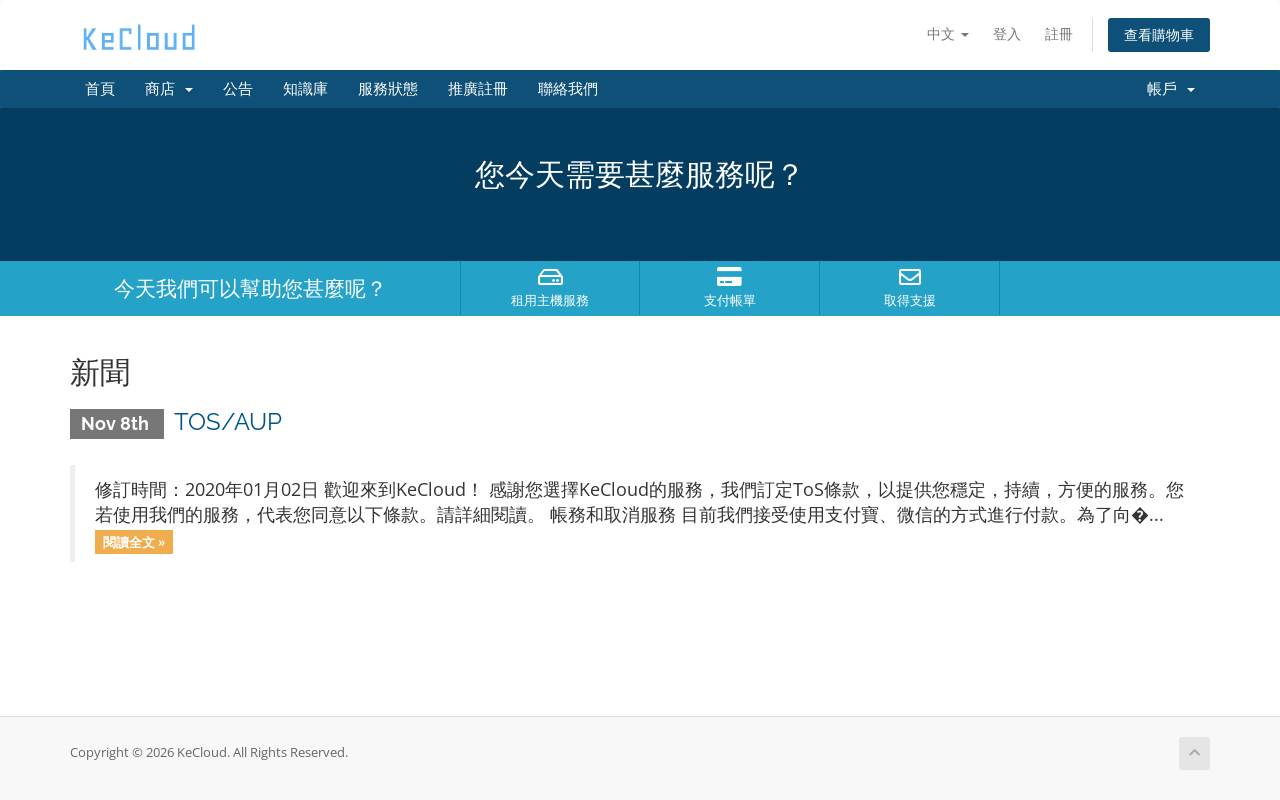Click the 今天我們可以幫助您甚麼呢？ text
Image resolution: width=1280 pixels, height=800 pixels.
tap(250, 289)
